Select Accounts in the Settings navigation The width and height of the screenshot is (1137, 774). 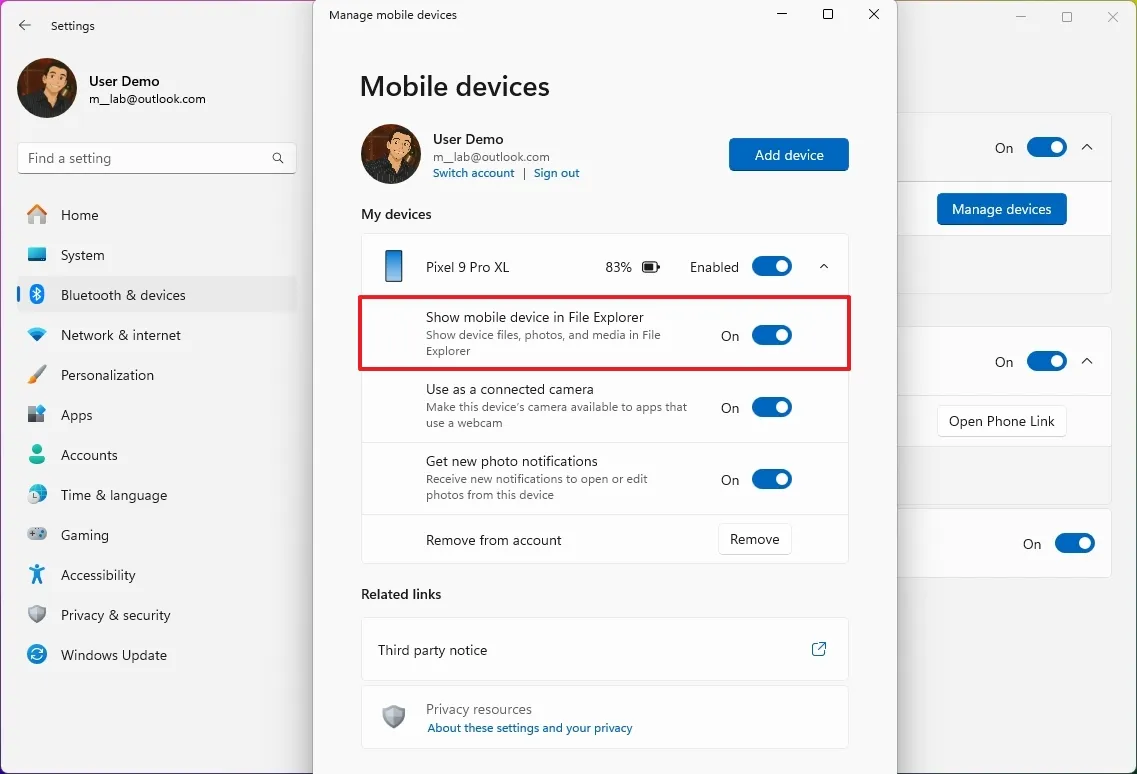tap(36, 455)
